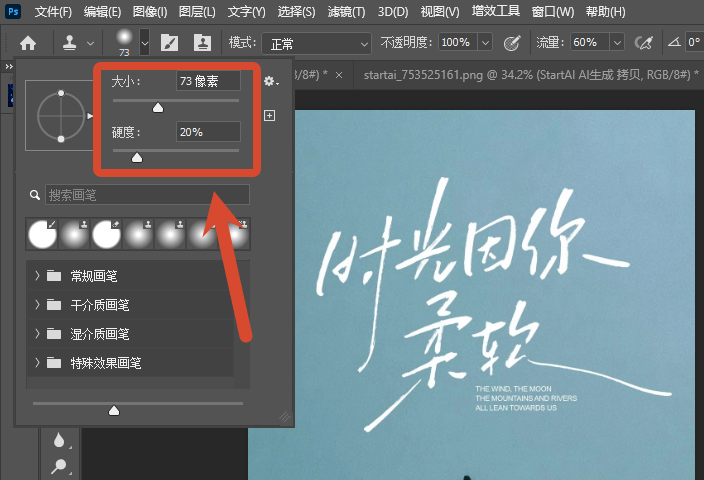Open the 3D(D) menu
This screenshot has width=704, height=480.
(x=393, y=11)
